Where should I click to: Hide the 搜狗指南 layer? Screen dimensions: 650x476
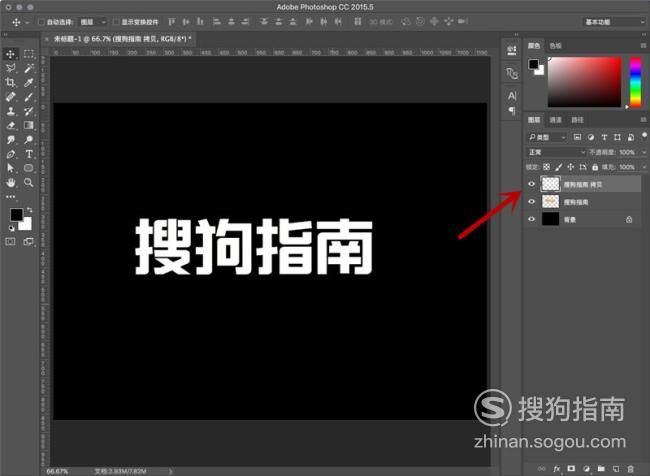click(531, 202)
